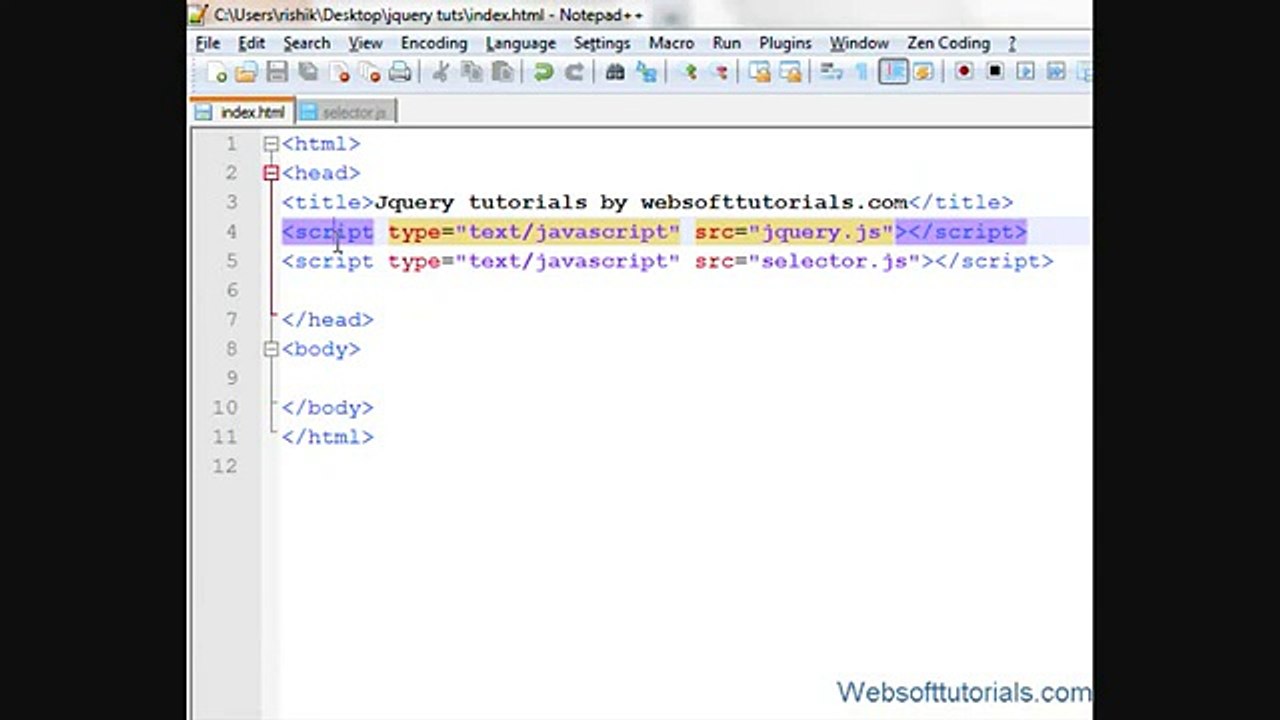
Task: Click "selector.js" in the script src on line 5
Action: [834, 261]
